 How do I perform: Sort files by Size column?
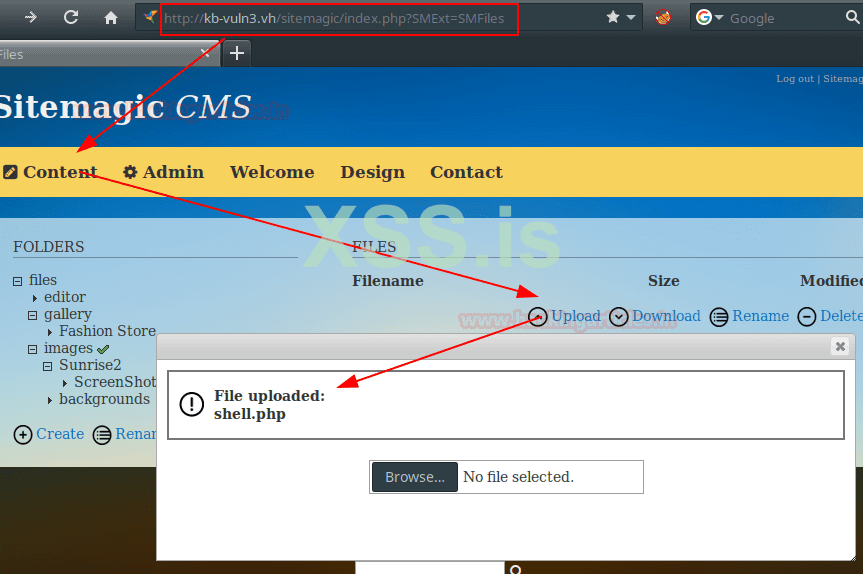(x=663, y=281)
